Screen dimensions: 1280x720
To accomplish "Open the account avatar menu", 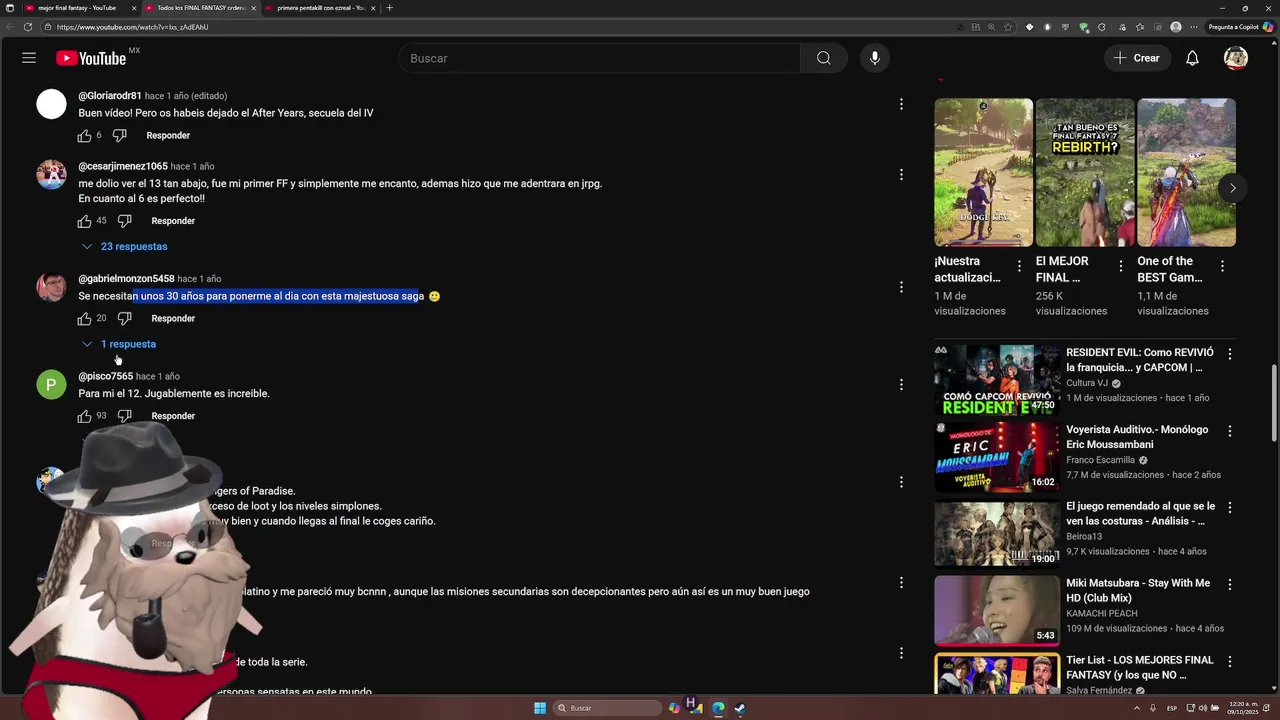I will pyautogui.click(x=1236, y=58).
